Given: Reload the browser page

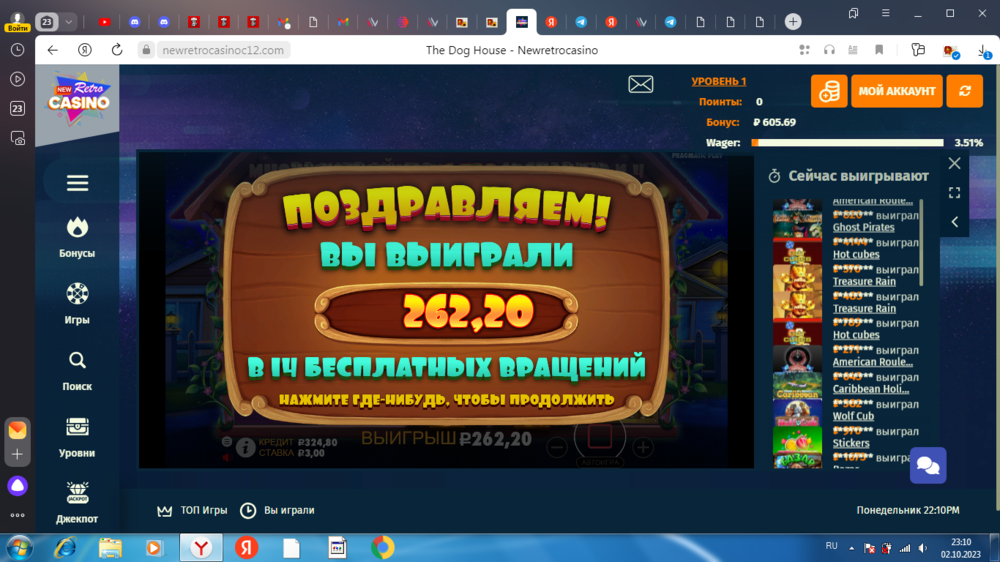Looking at the screenshot, I should [117, 50].
